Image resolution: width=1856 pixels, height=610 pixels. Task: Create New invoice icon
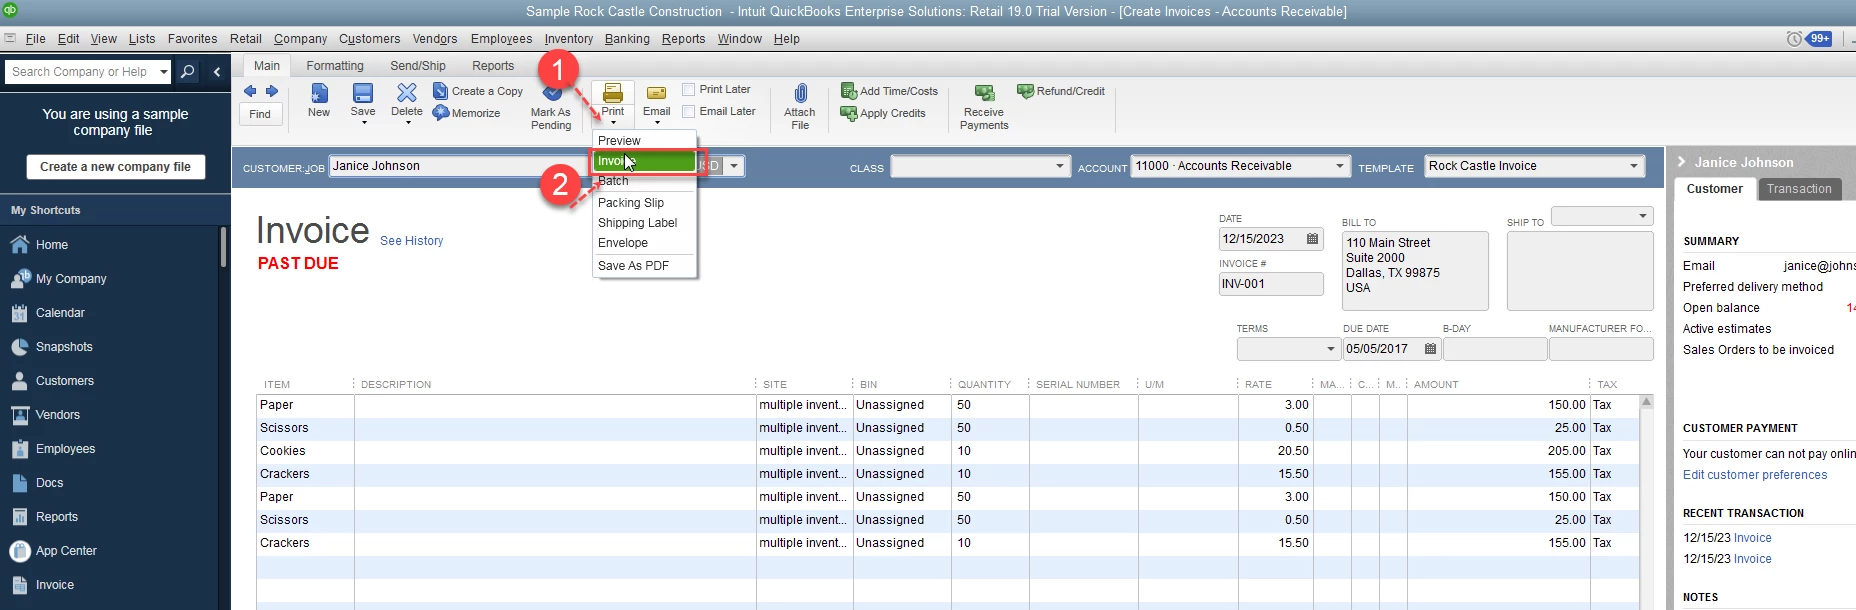click(319, 93)
